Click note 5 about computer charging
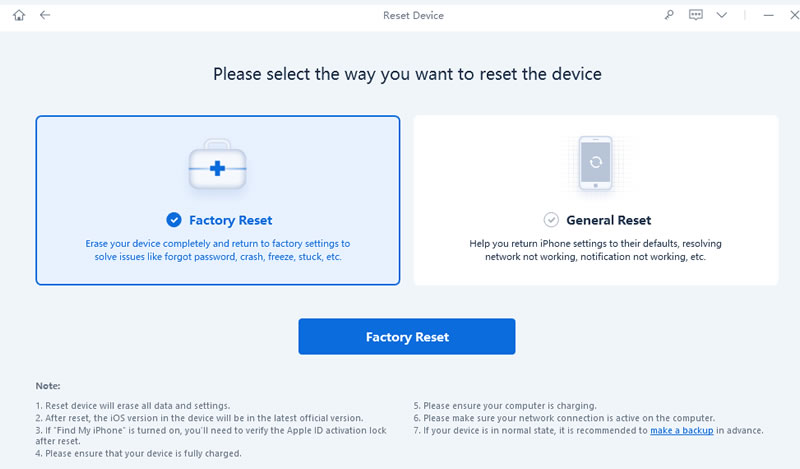This screenshot has width=800, height=469. [505, 406]
